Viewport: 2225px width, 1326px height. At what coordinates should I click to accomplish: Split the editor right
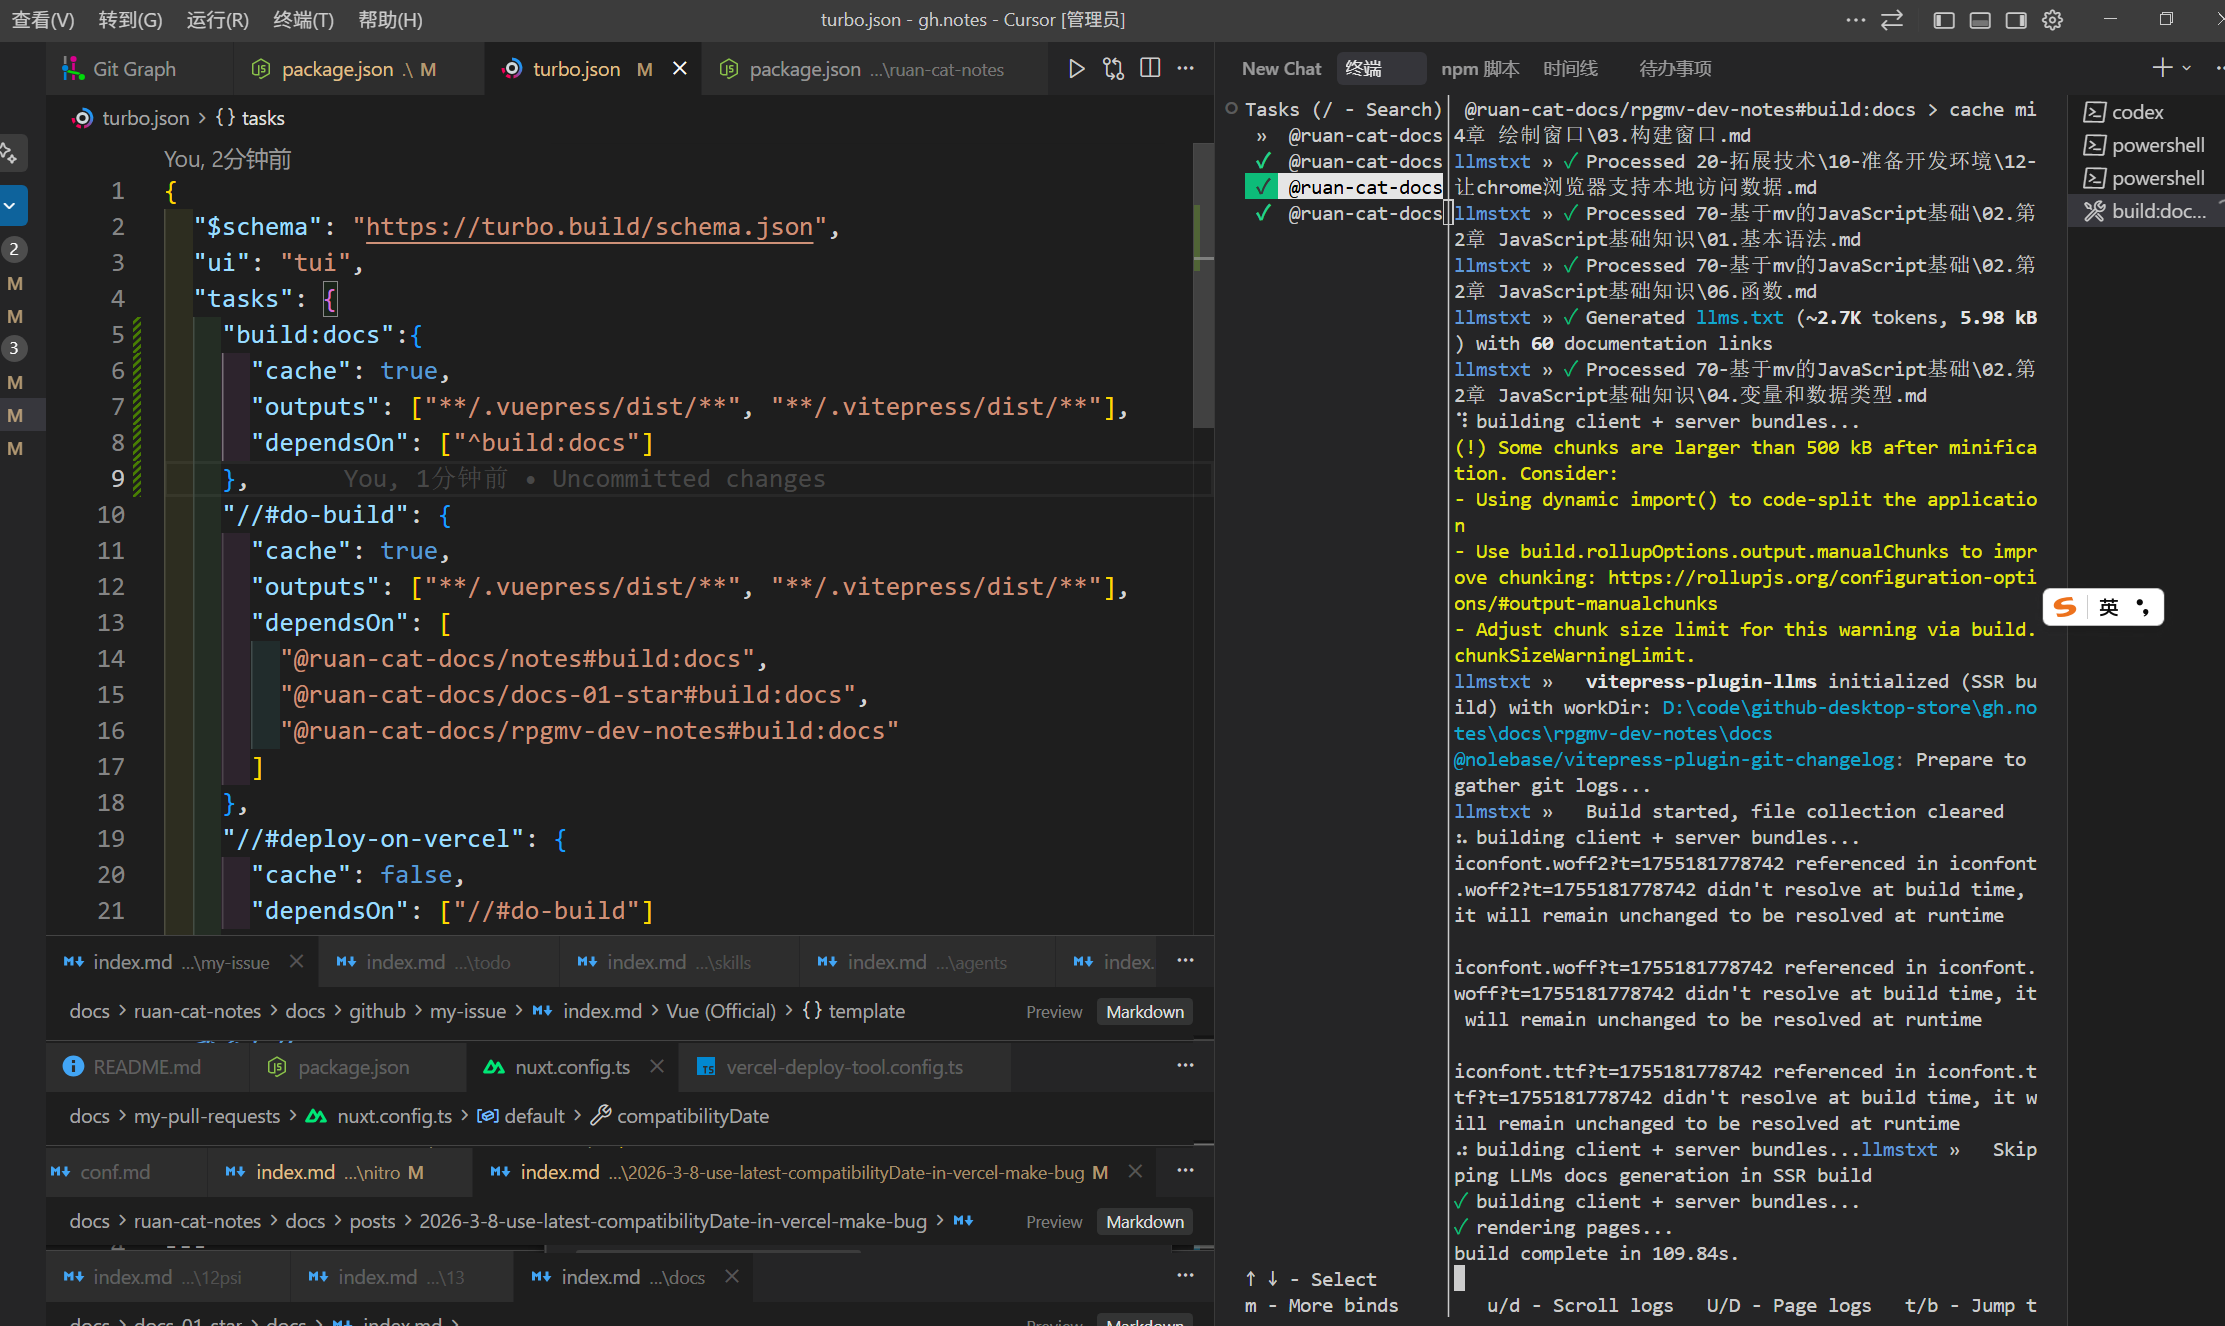click(x=1150, y=68)
